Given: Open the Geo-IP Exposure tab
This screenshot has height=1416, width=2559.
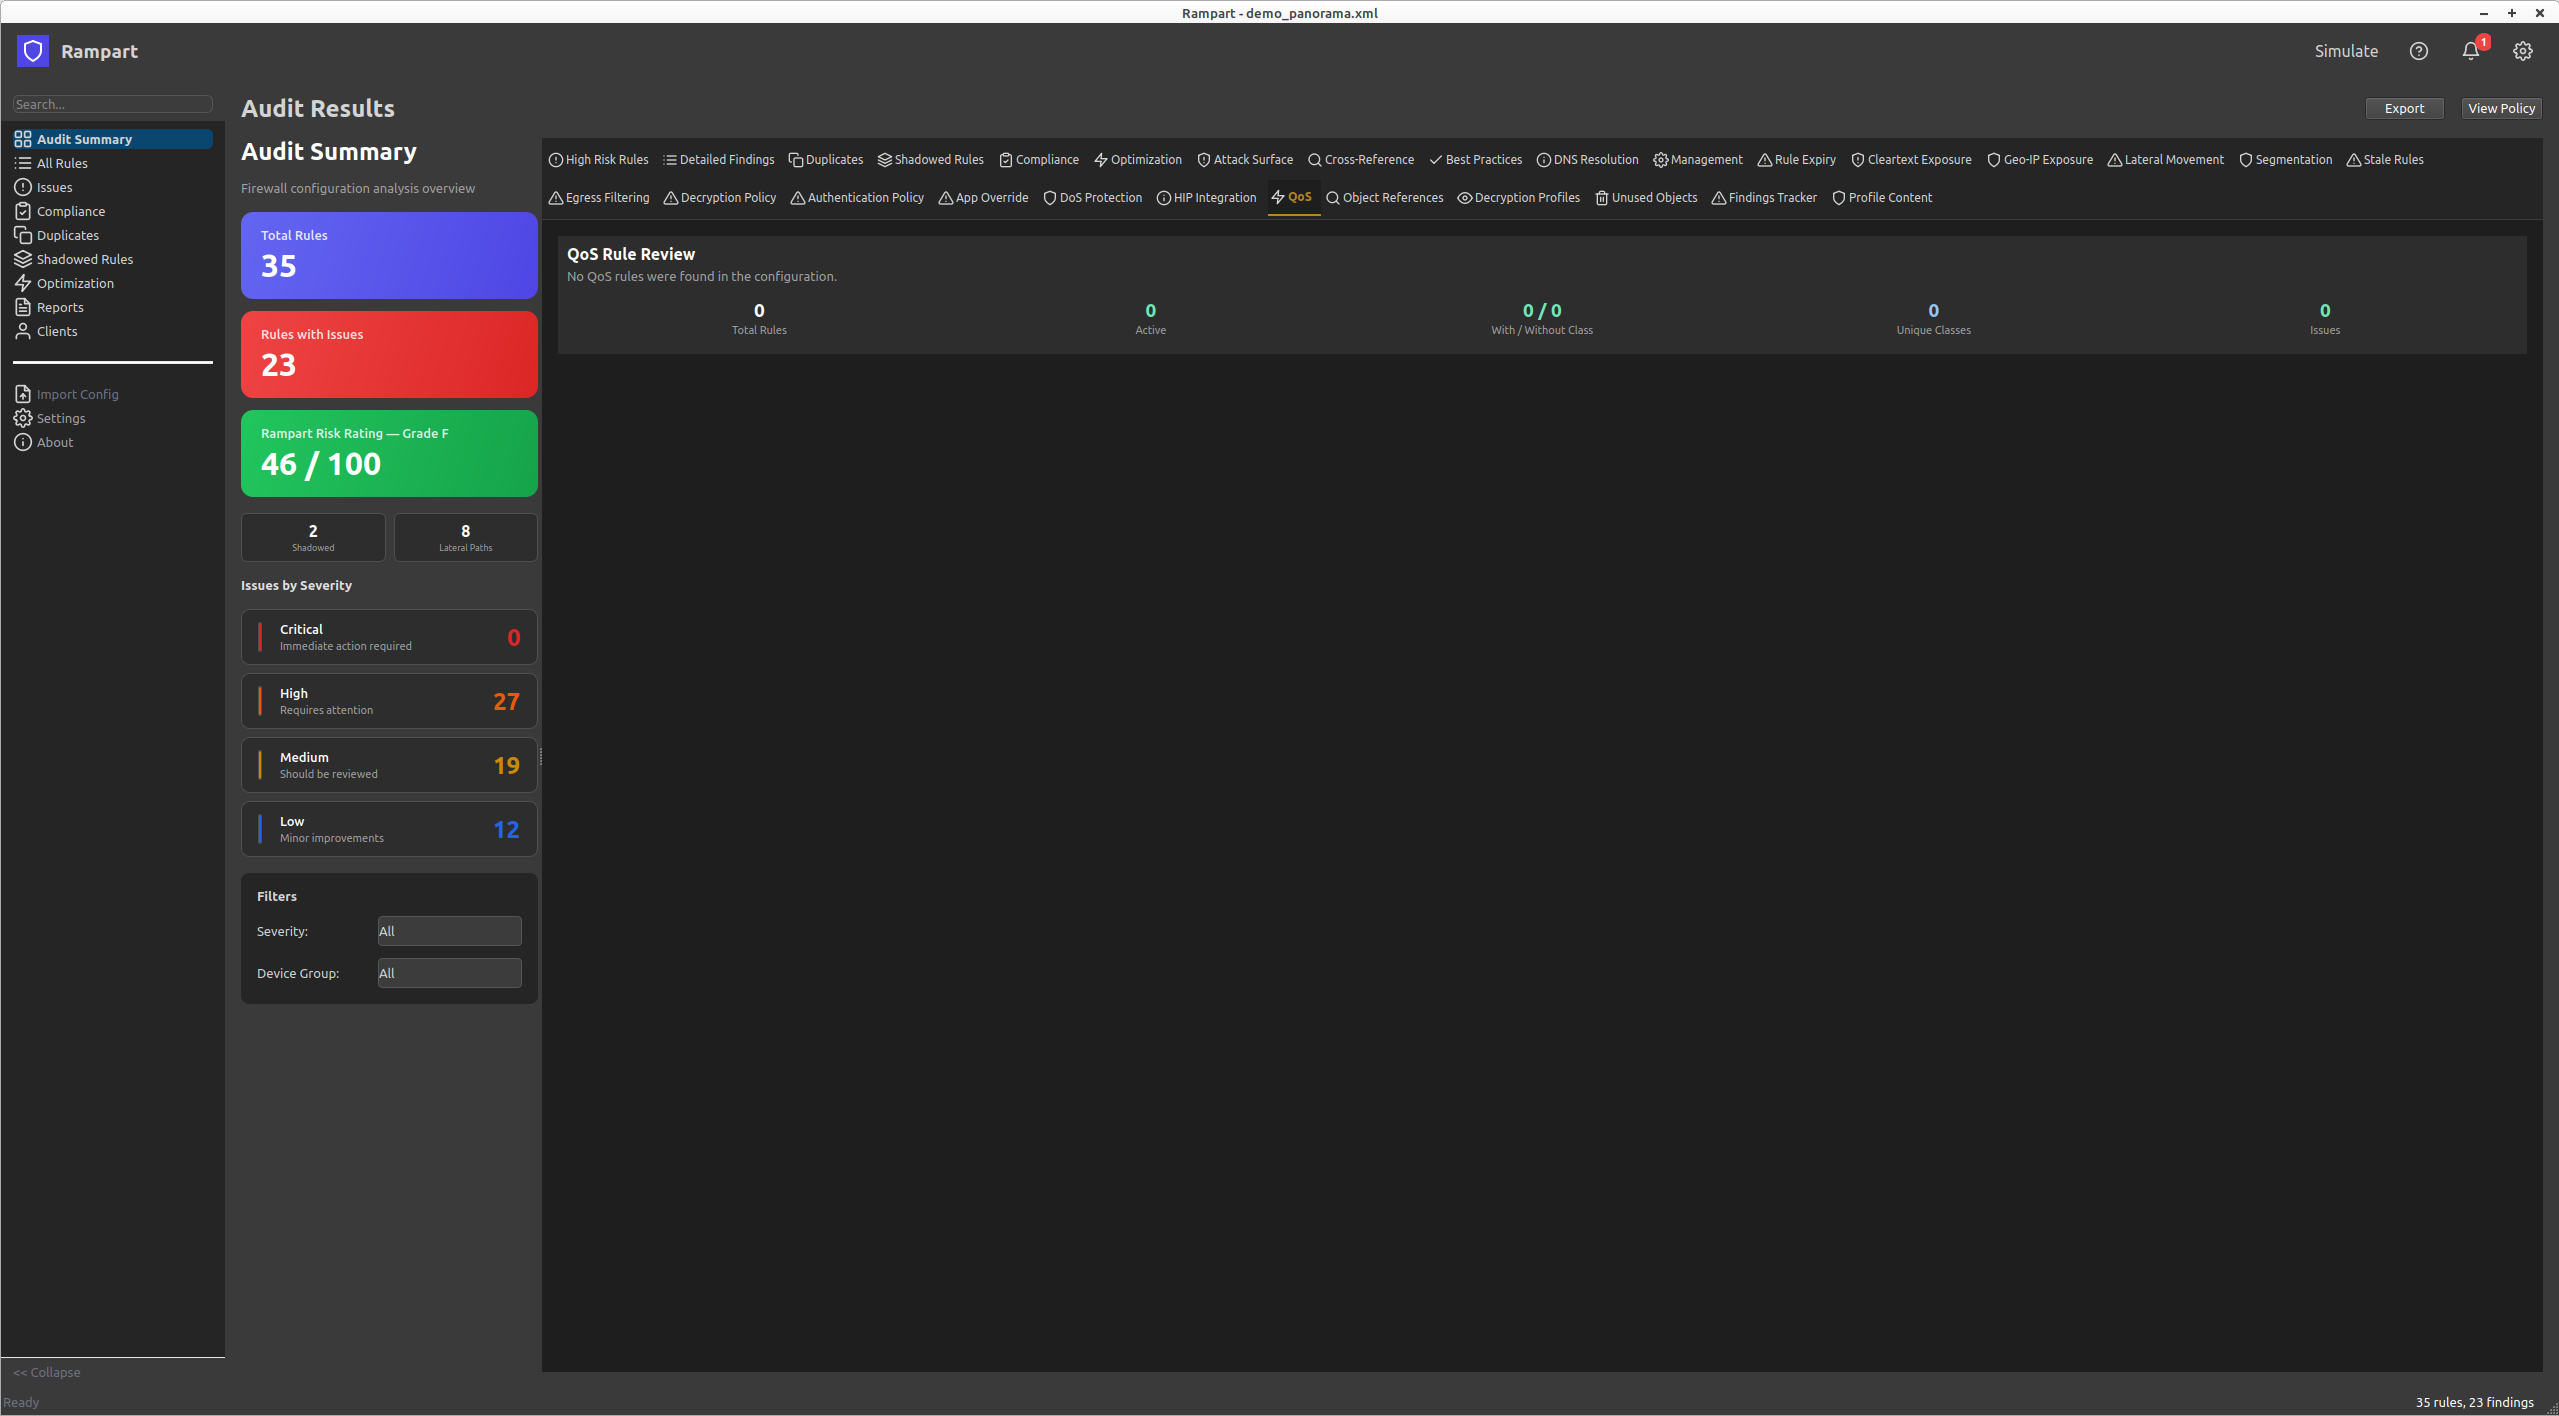Looking at the screenshot, I should pyautogui.click(x=2040, y=160).
